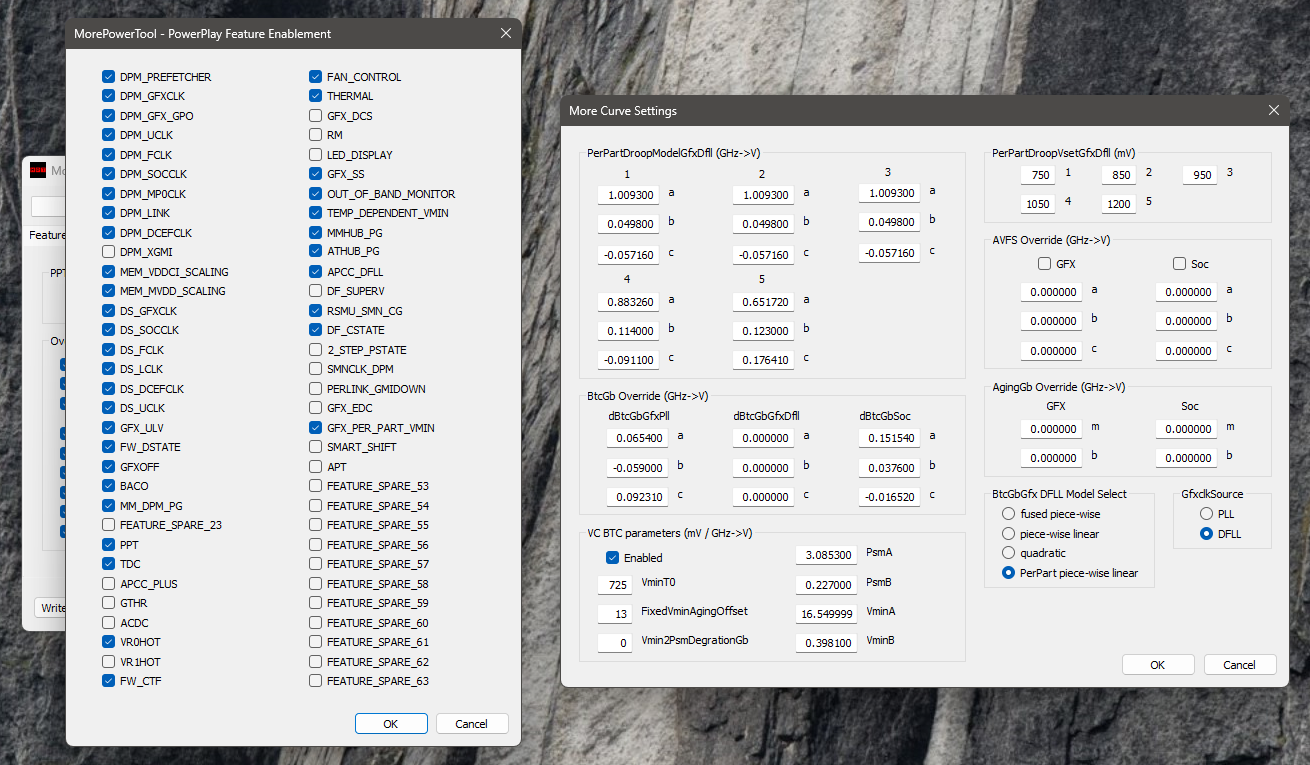This screenshot has width=1310, height=765.
Task: Check the RM checkbox
Action: [x=315, y=135]
